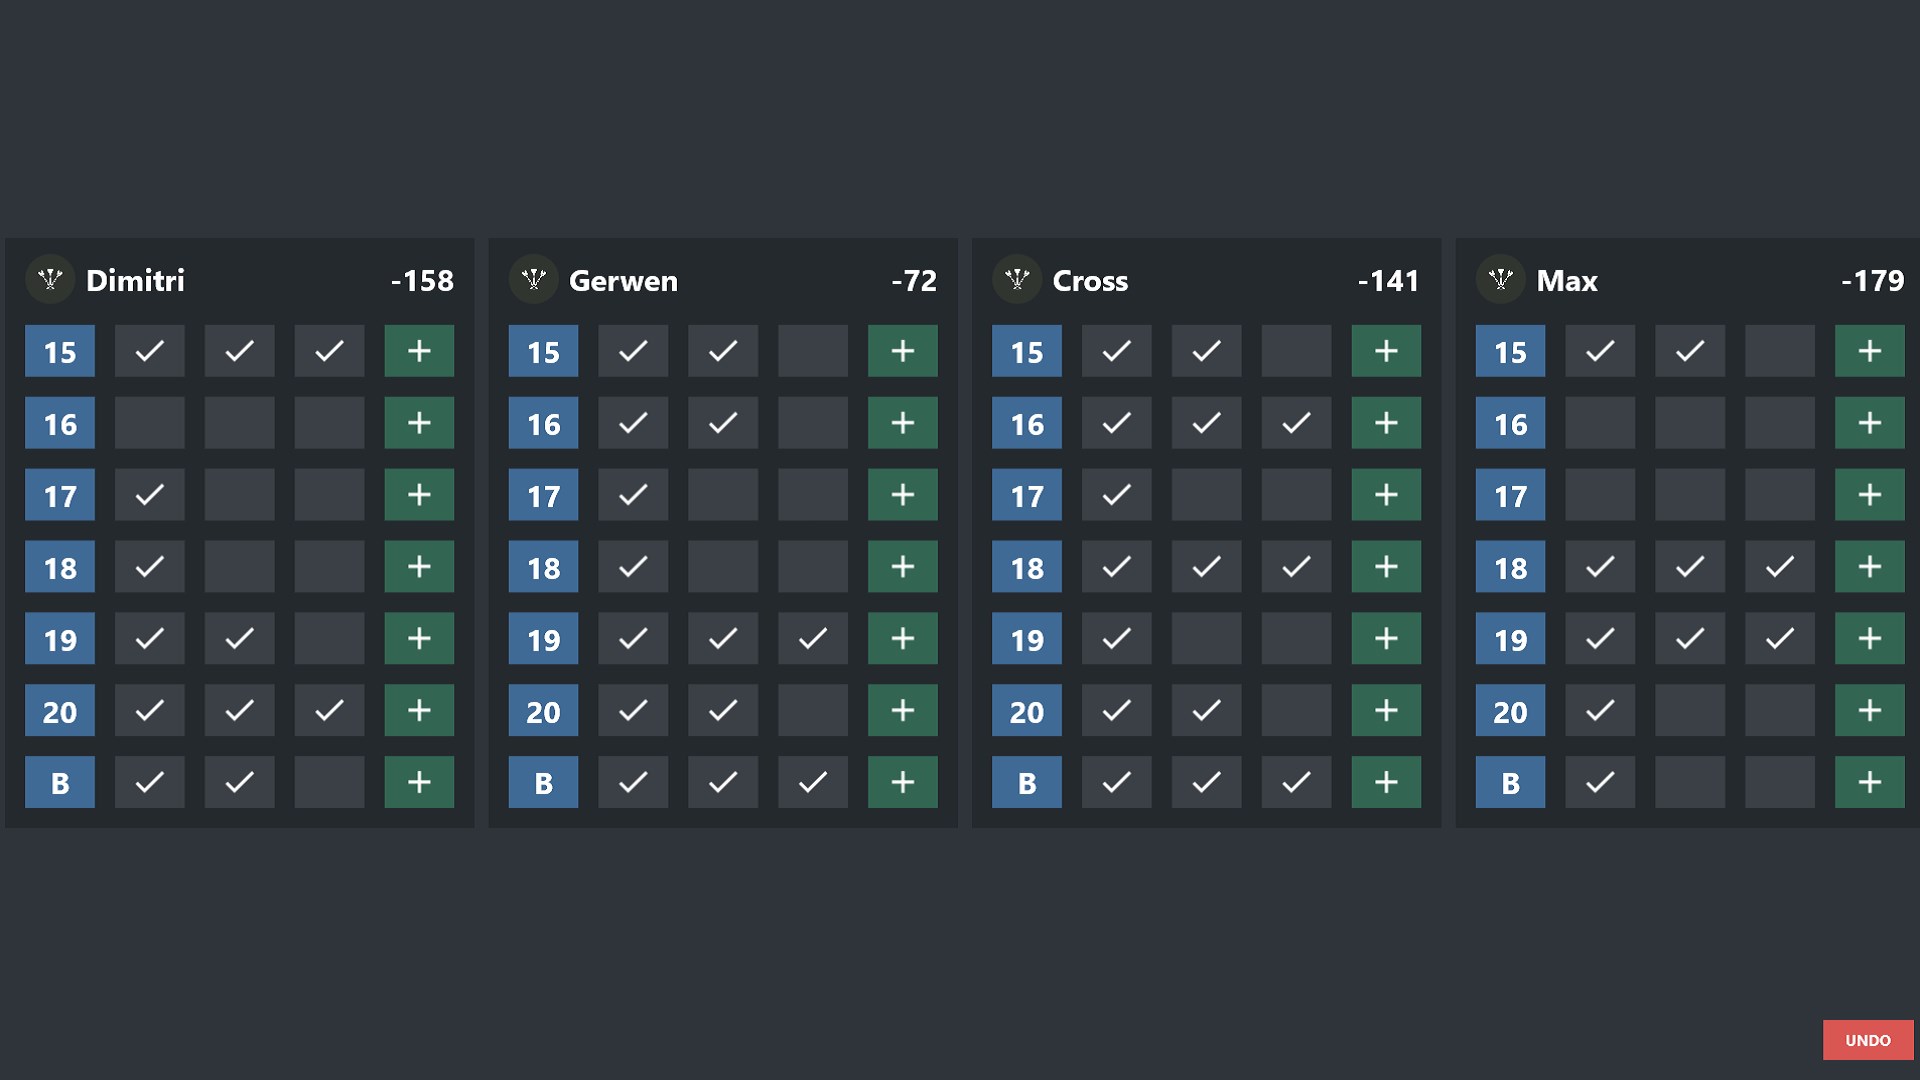Click the darts icon beside Max
Image resolution: width=1920 pixels, height=1080 pixels.
(x=1501, y=279)
